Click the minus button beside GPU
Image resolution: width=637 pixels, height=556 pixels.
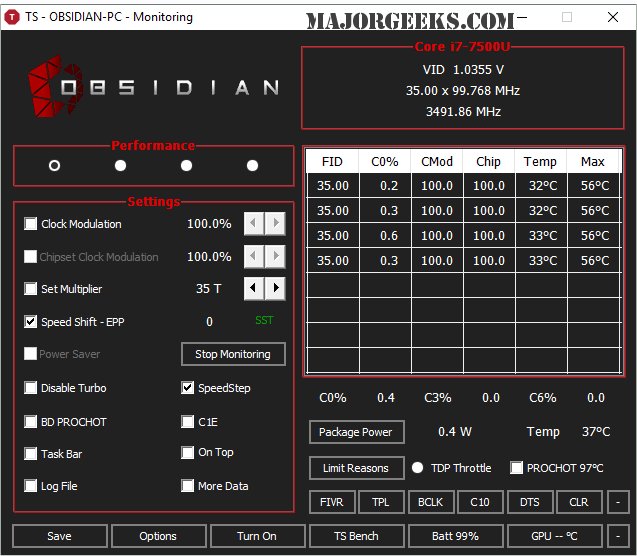point(618,536)
